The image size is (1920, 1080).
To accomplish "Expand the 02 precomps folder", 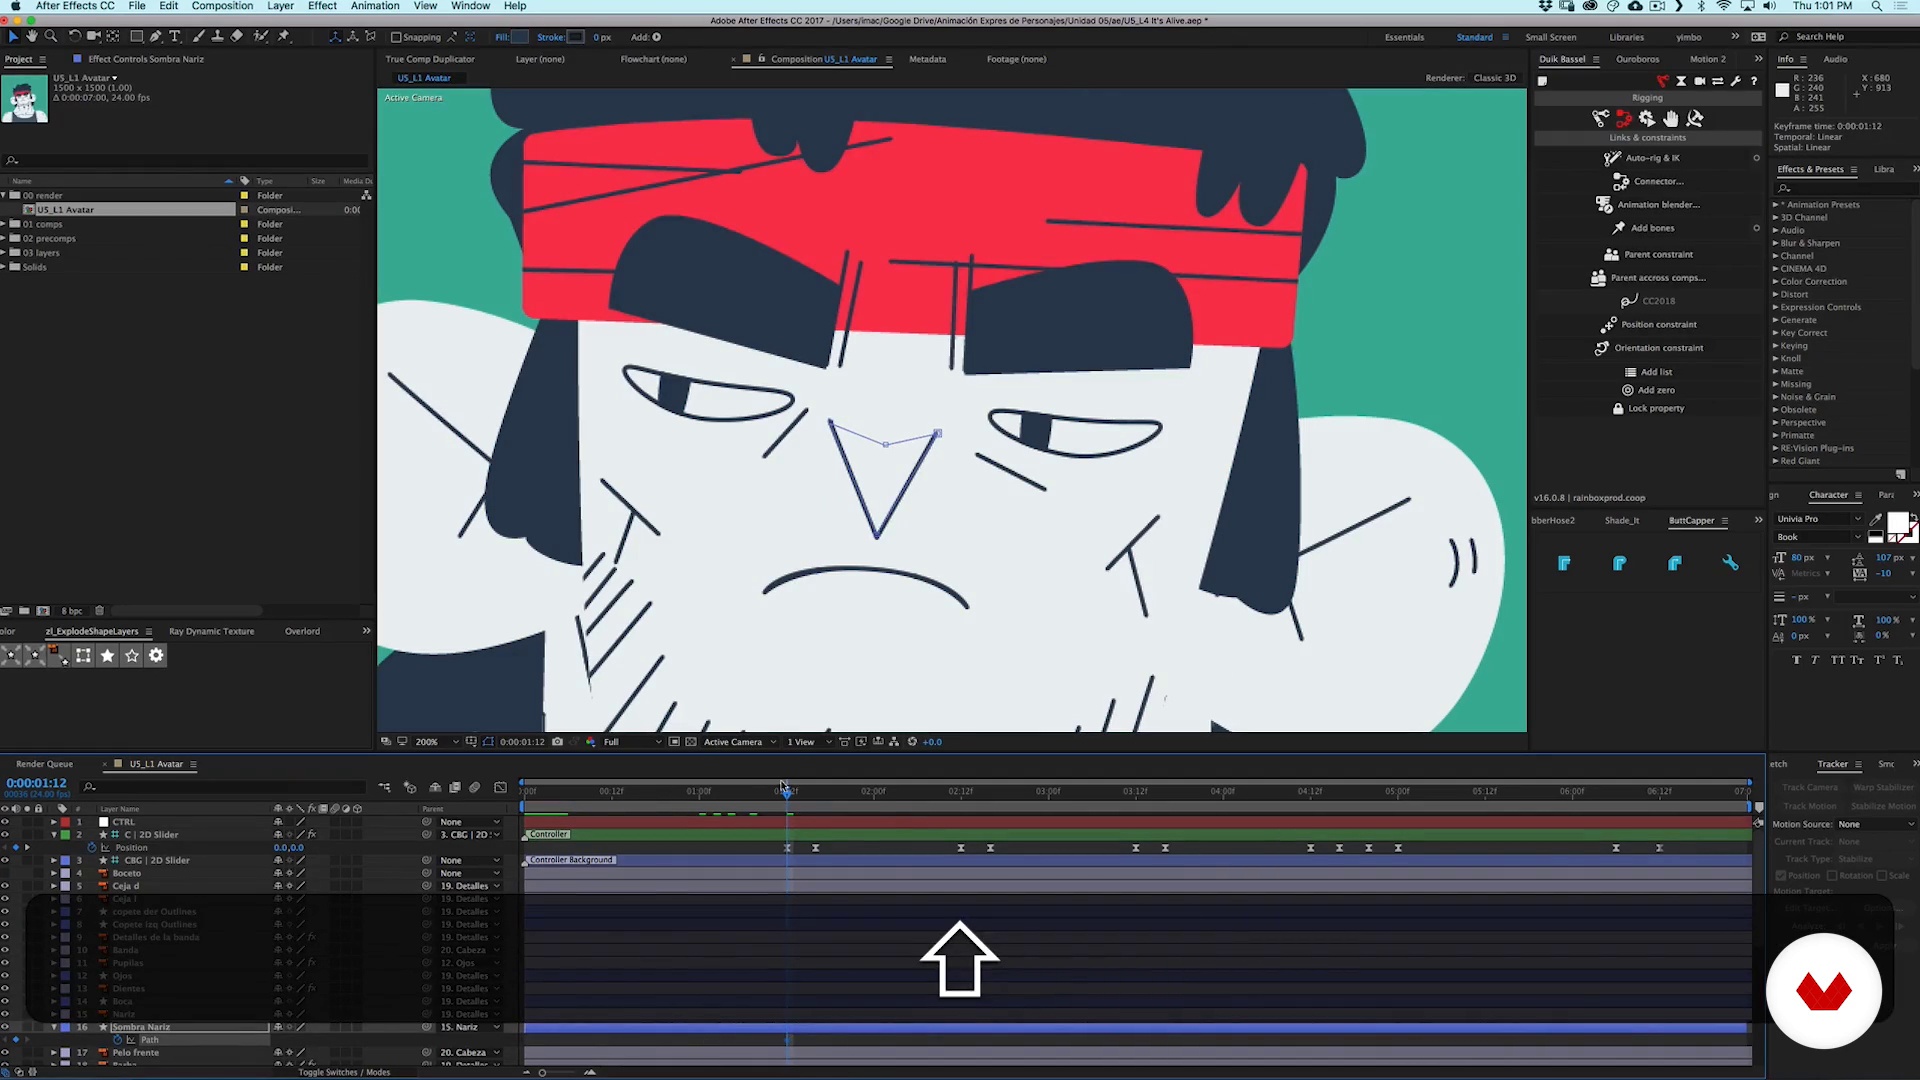I will pyautogui.click(x=4, y=238).
